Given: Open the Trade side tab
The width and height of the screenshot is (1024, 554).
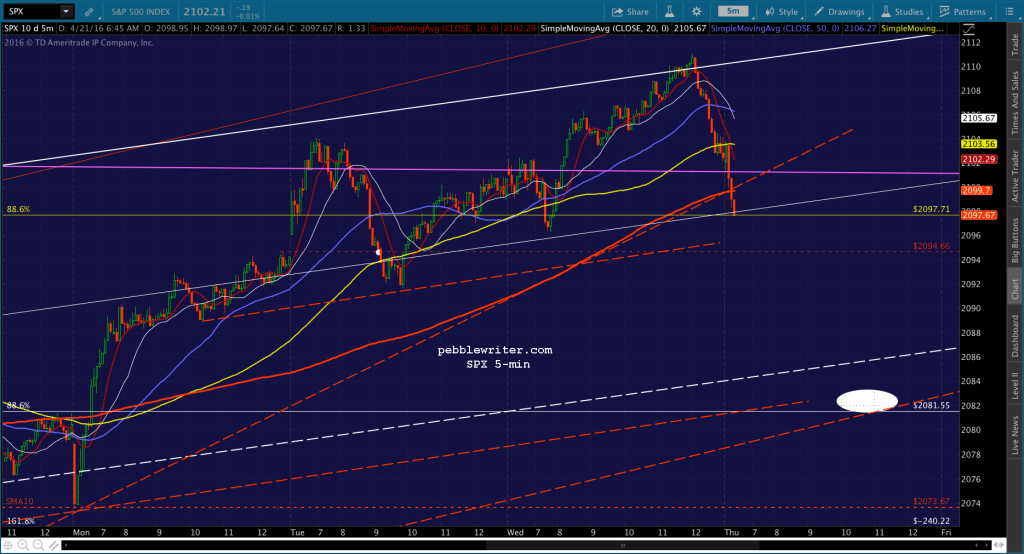Looking at the screenshot, I should coord(1015,44).
